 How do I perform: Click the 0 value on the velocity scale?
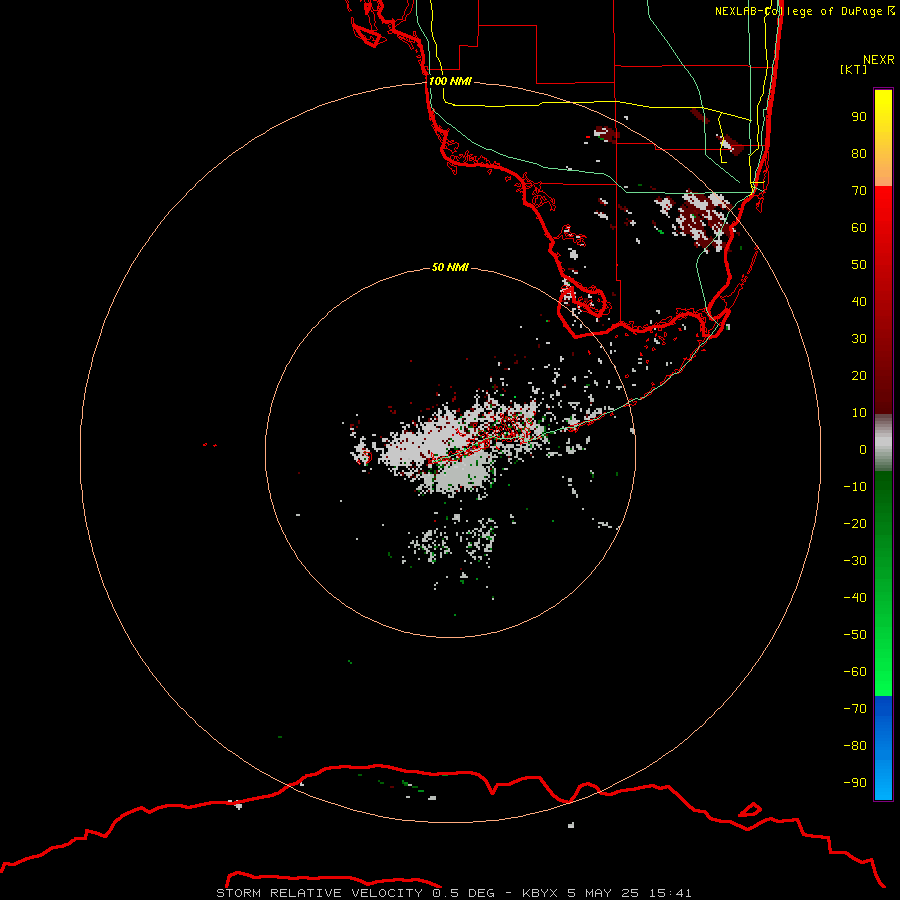point(863,450)
